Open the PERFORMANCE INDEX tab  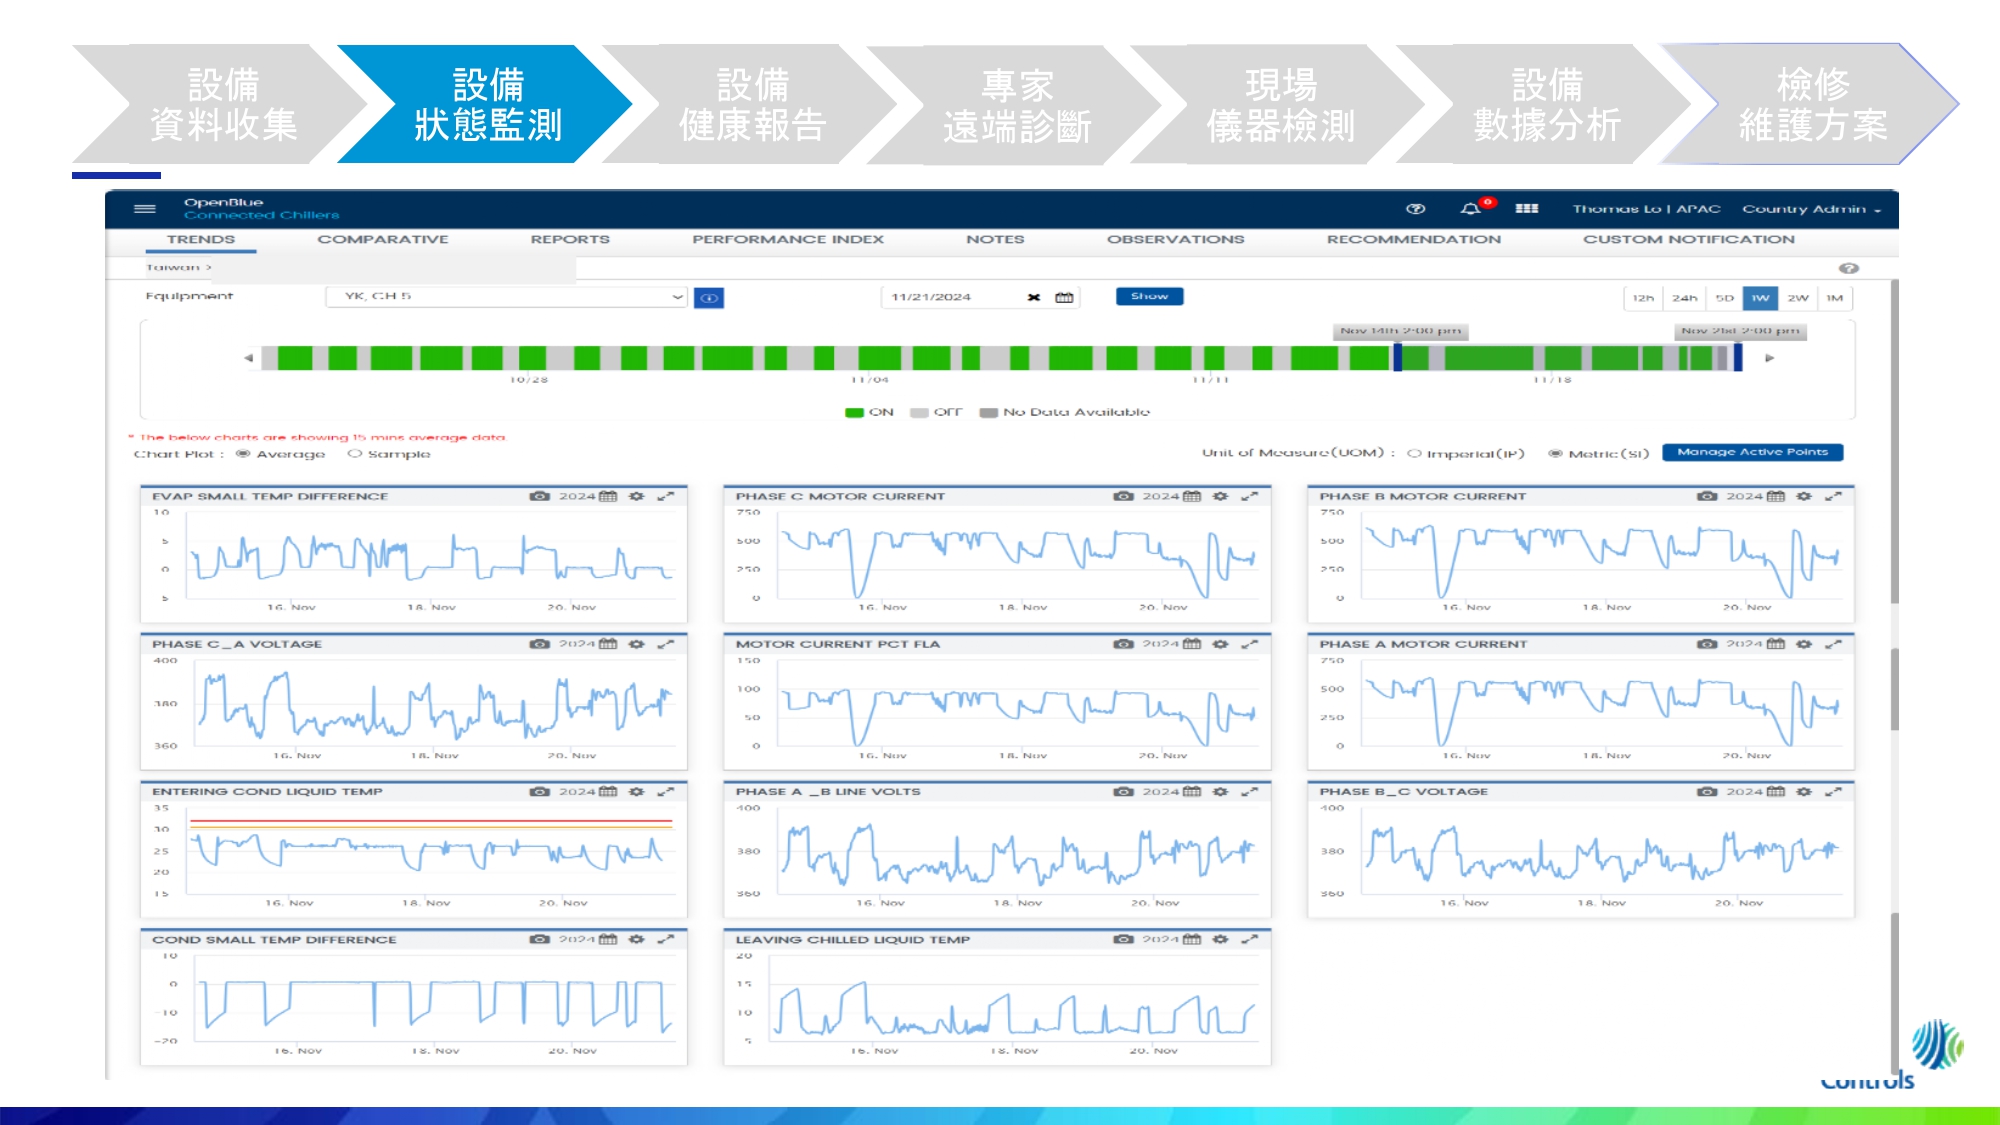click(787, 240)
